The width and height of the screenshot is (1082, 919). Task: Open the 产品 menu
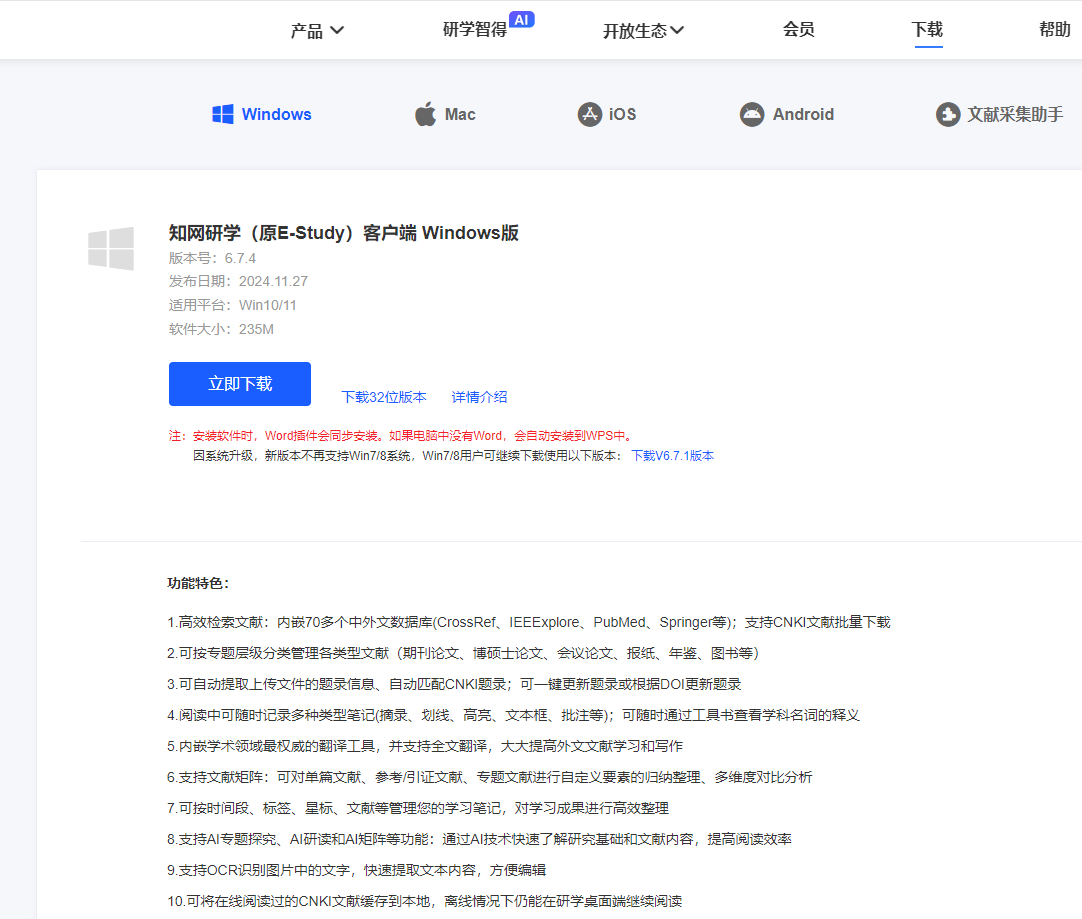tap(317, 30)
